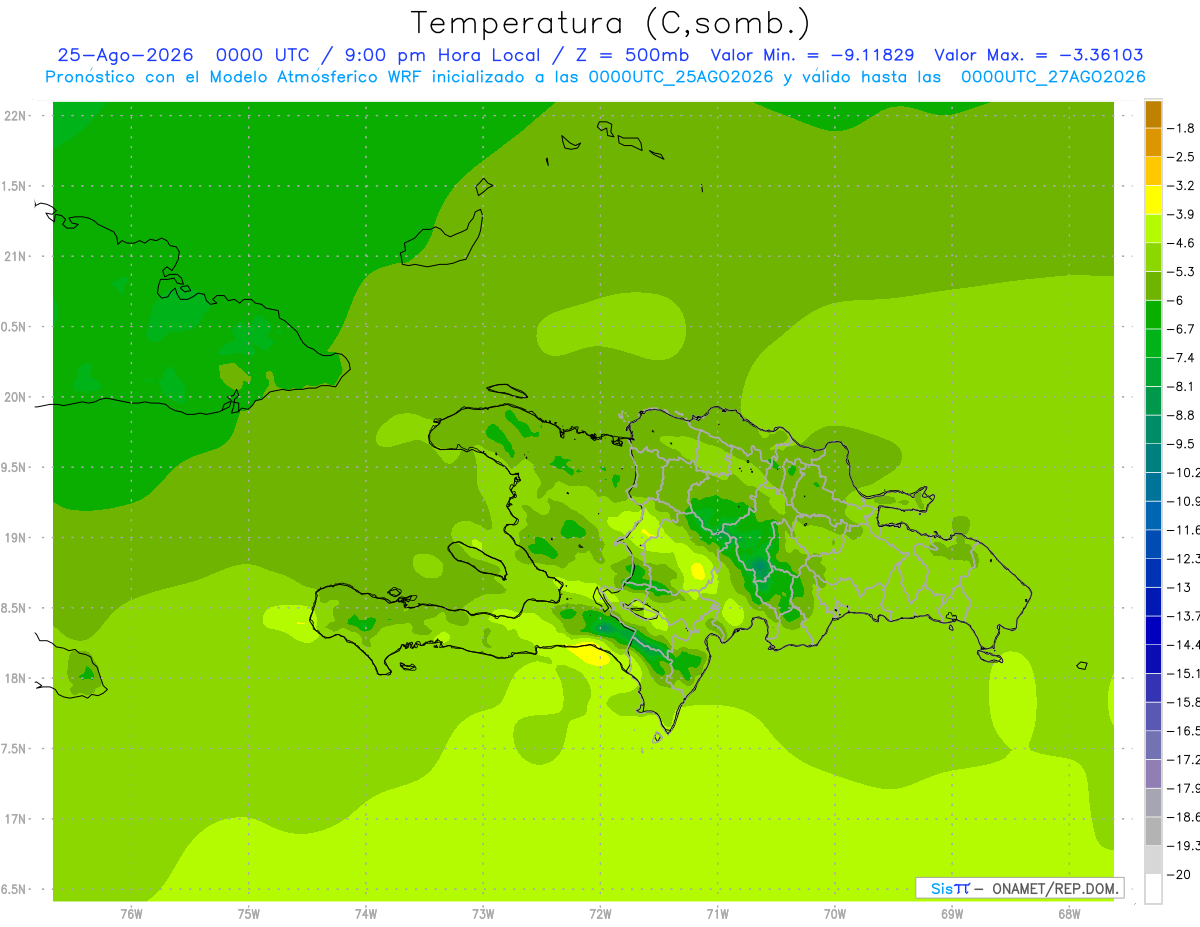Click the "68W" longitude label
The image size is (1200, 927).
(x=1069, y=913)
